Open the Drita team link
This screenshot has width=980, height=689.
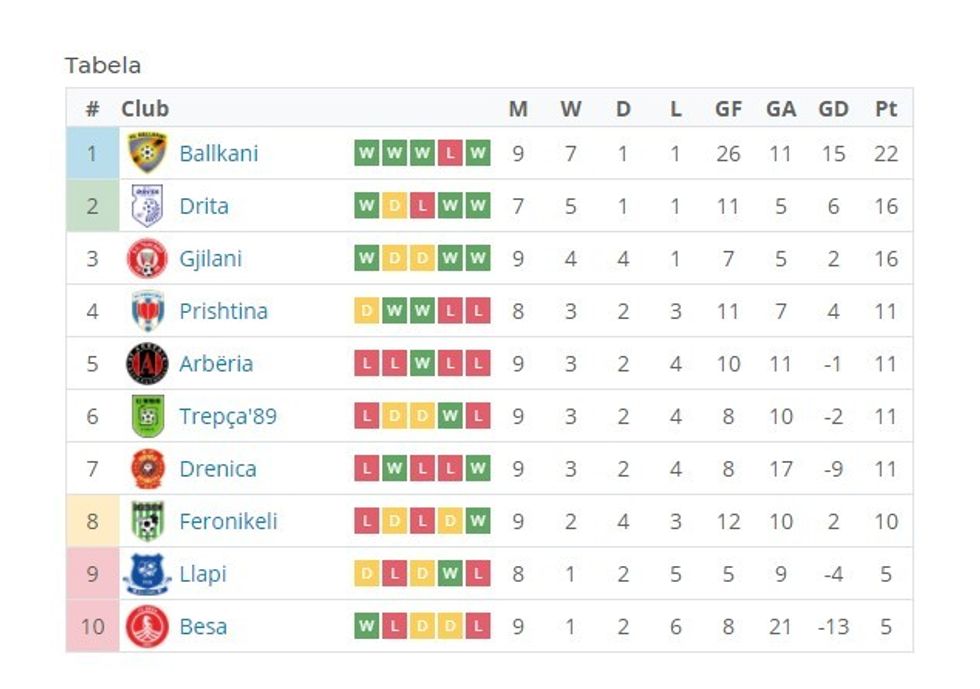(204, 206)
